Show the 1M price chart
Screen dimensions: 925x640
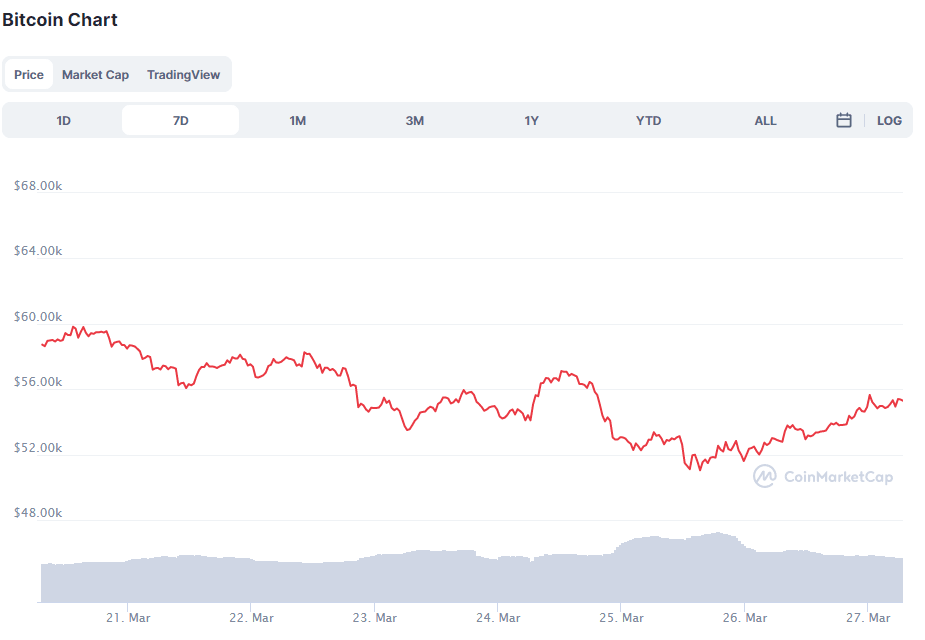tap(297, 120)
